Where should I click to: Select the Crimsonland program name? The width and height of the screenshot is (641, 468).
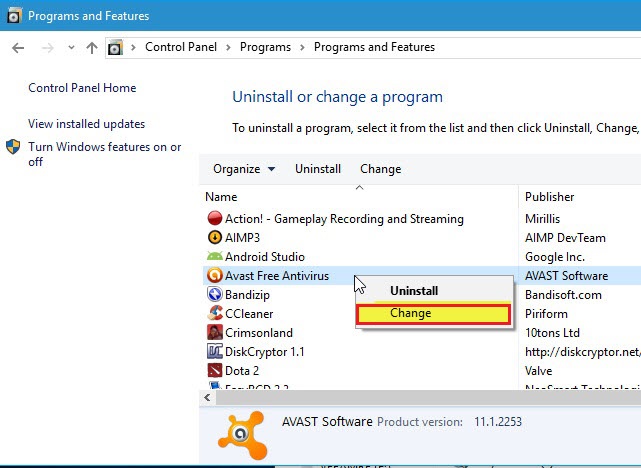tap(259, 333)
